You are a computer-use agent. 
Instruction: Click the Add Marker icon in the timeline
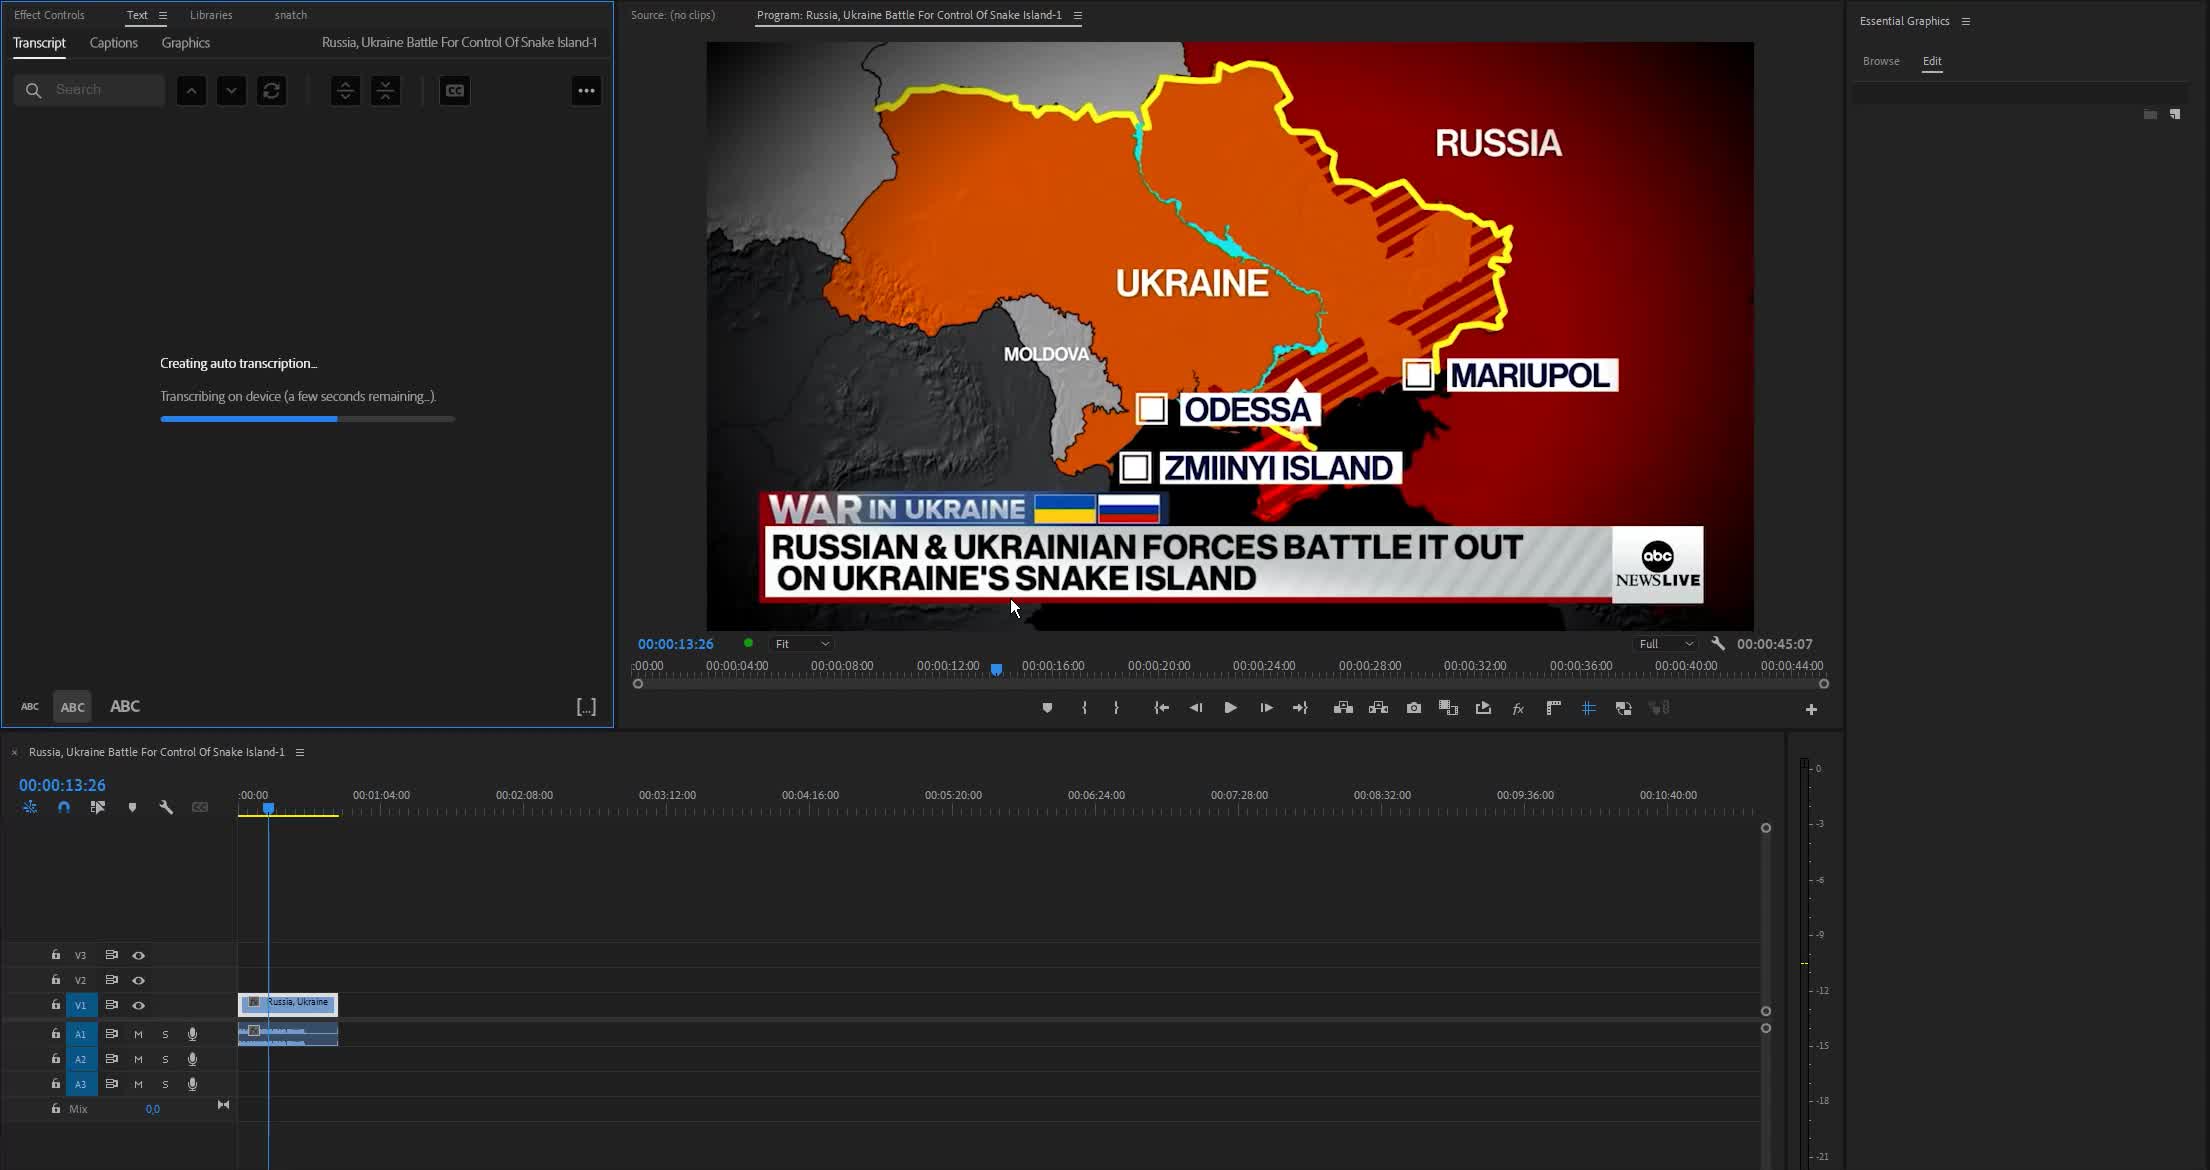coord(133,807)
